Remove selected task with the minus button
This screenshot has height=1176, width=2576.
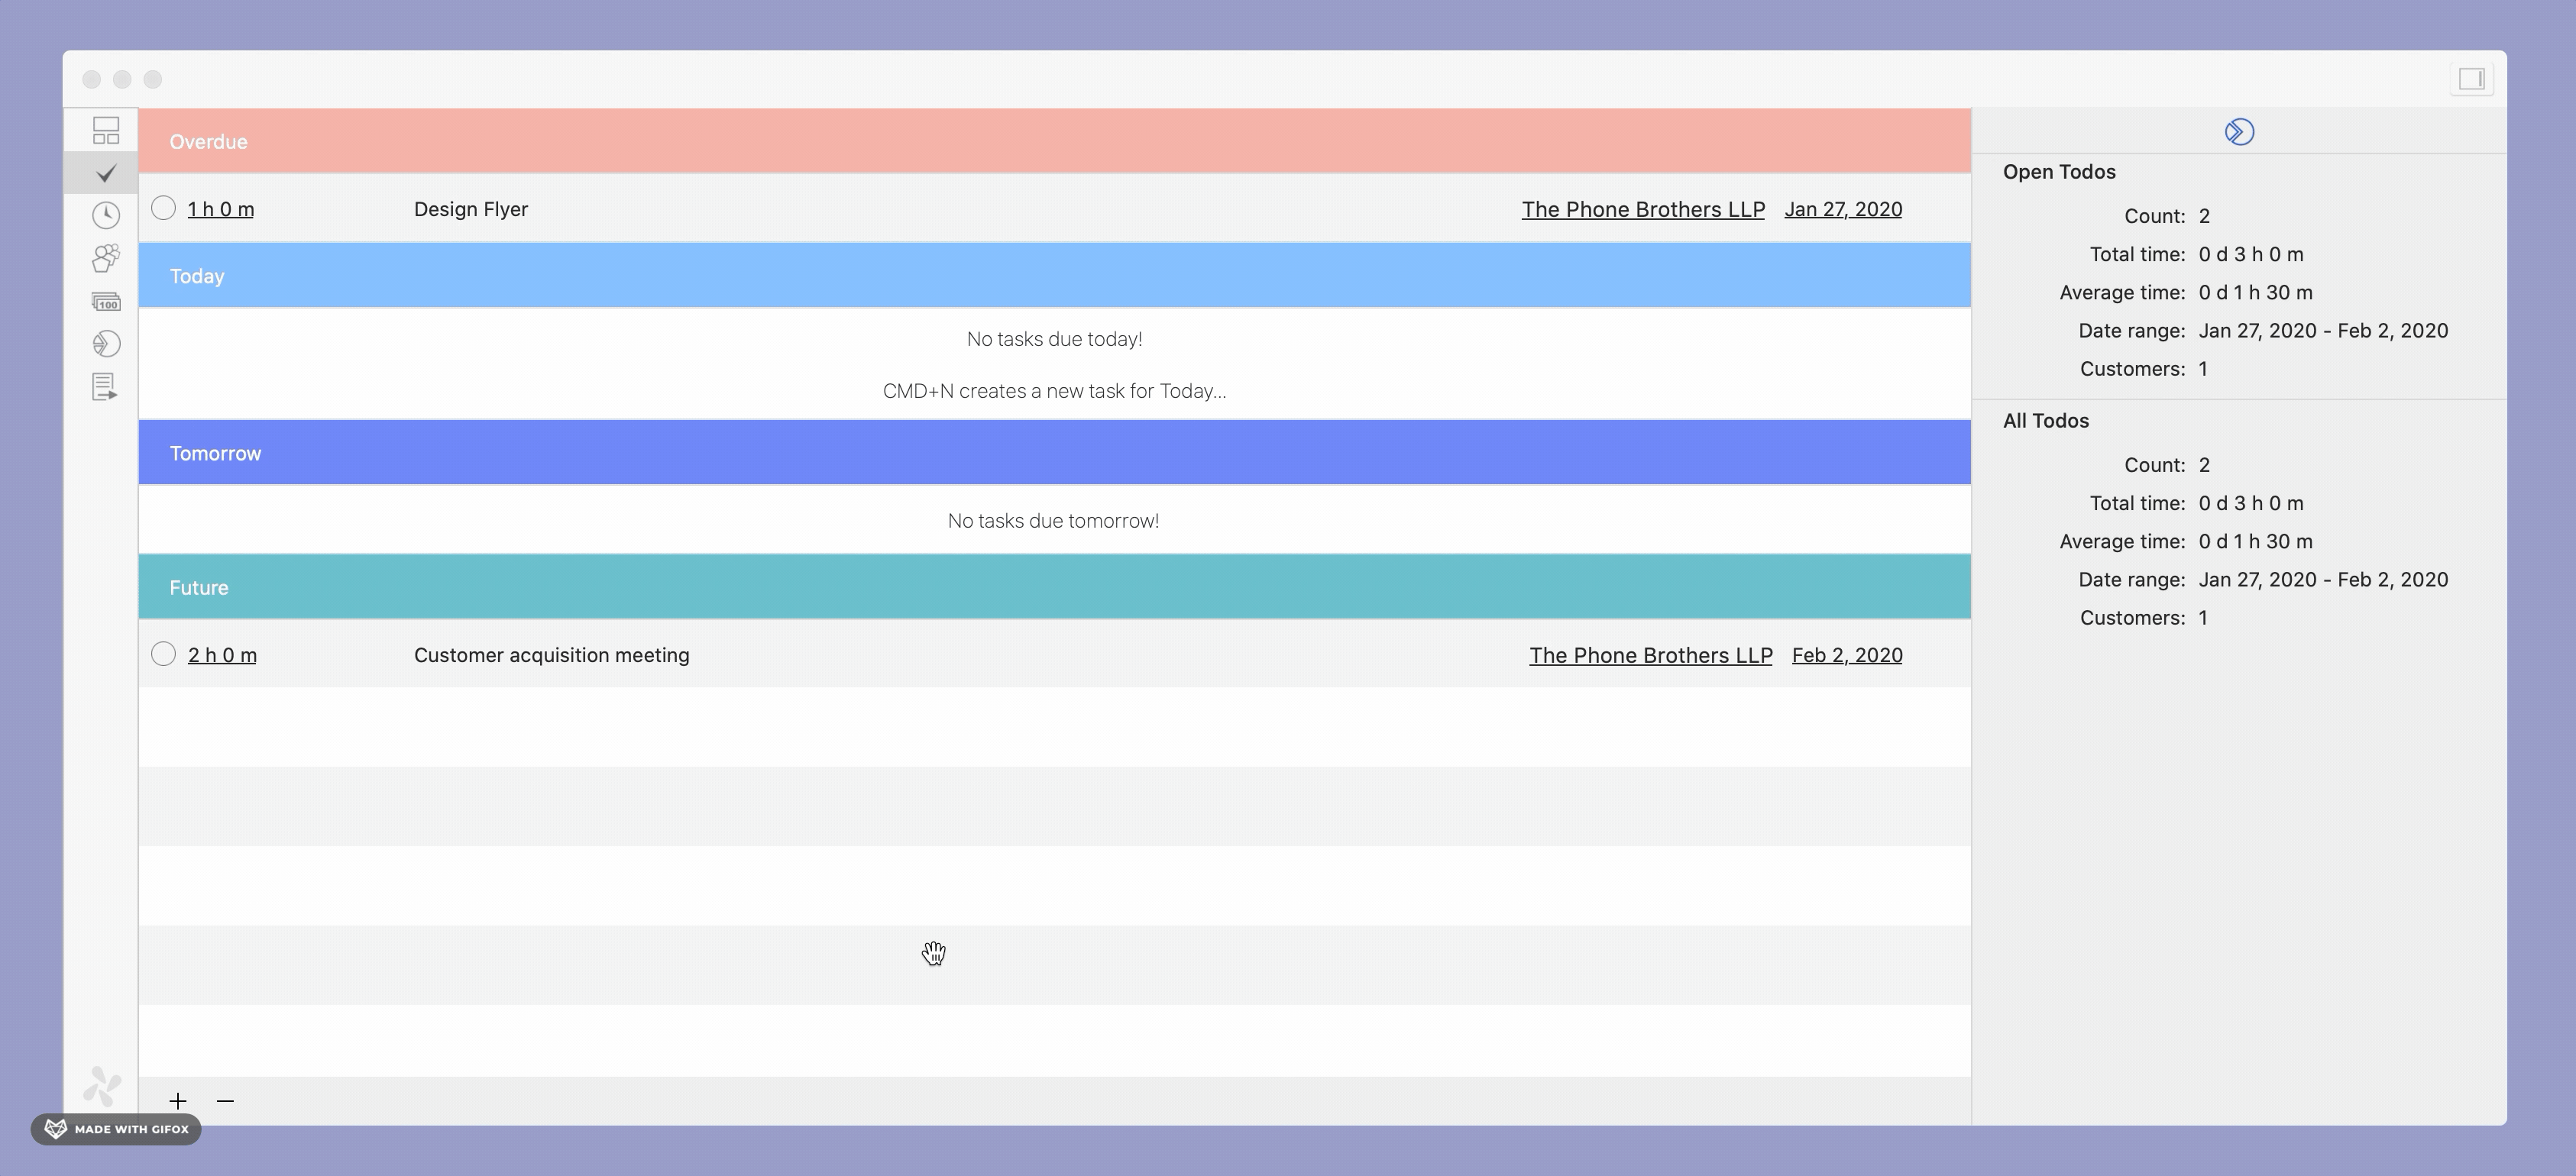point(225,1101)
